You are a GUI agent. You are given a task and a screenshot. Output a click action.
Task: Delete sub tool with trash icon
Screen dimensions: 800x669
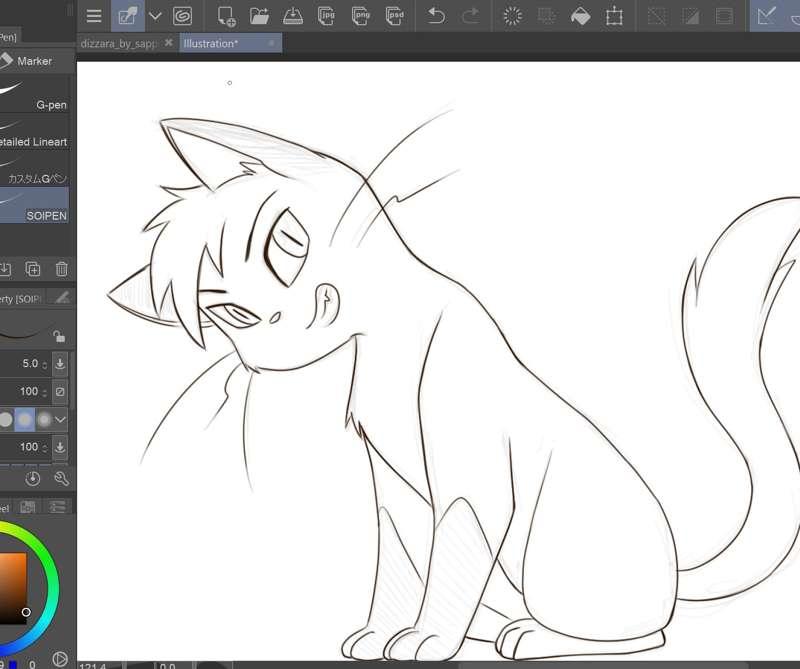pos(61,269)
